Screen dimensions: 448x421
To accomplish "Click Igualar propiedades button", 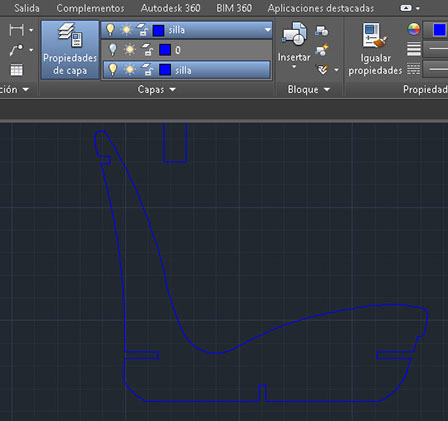I will (375, 49).
